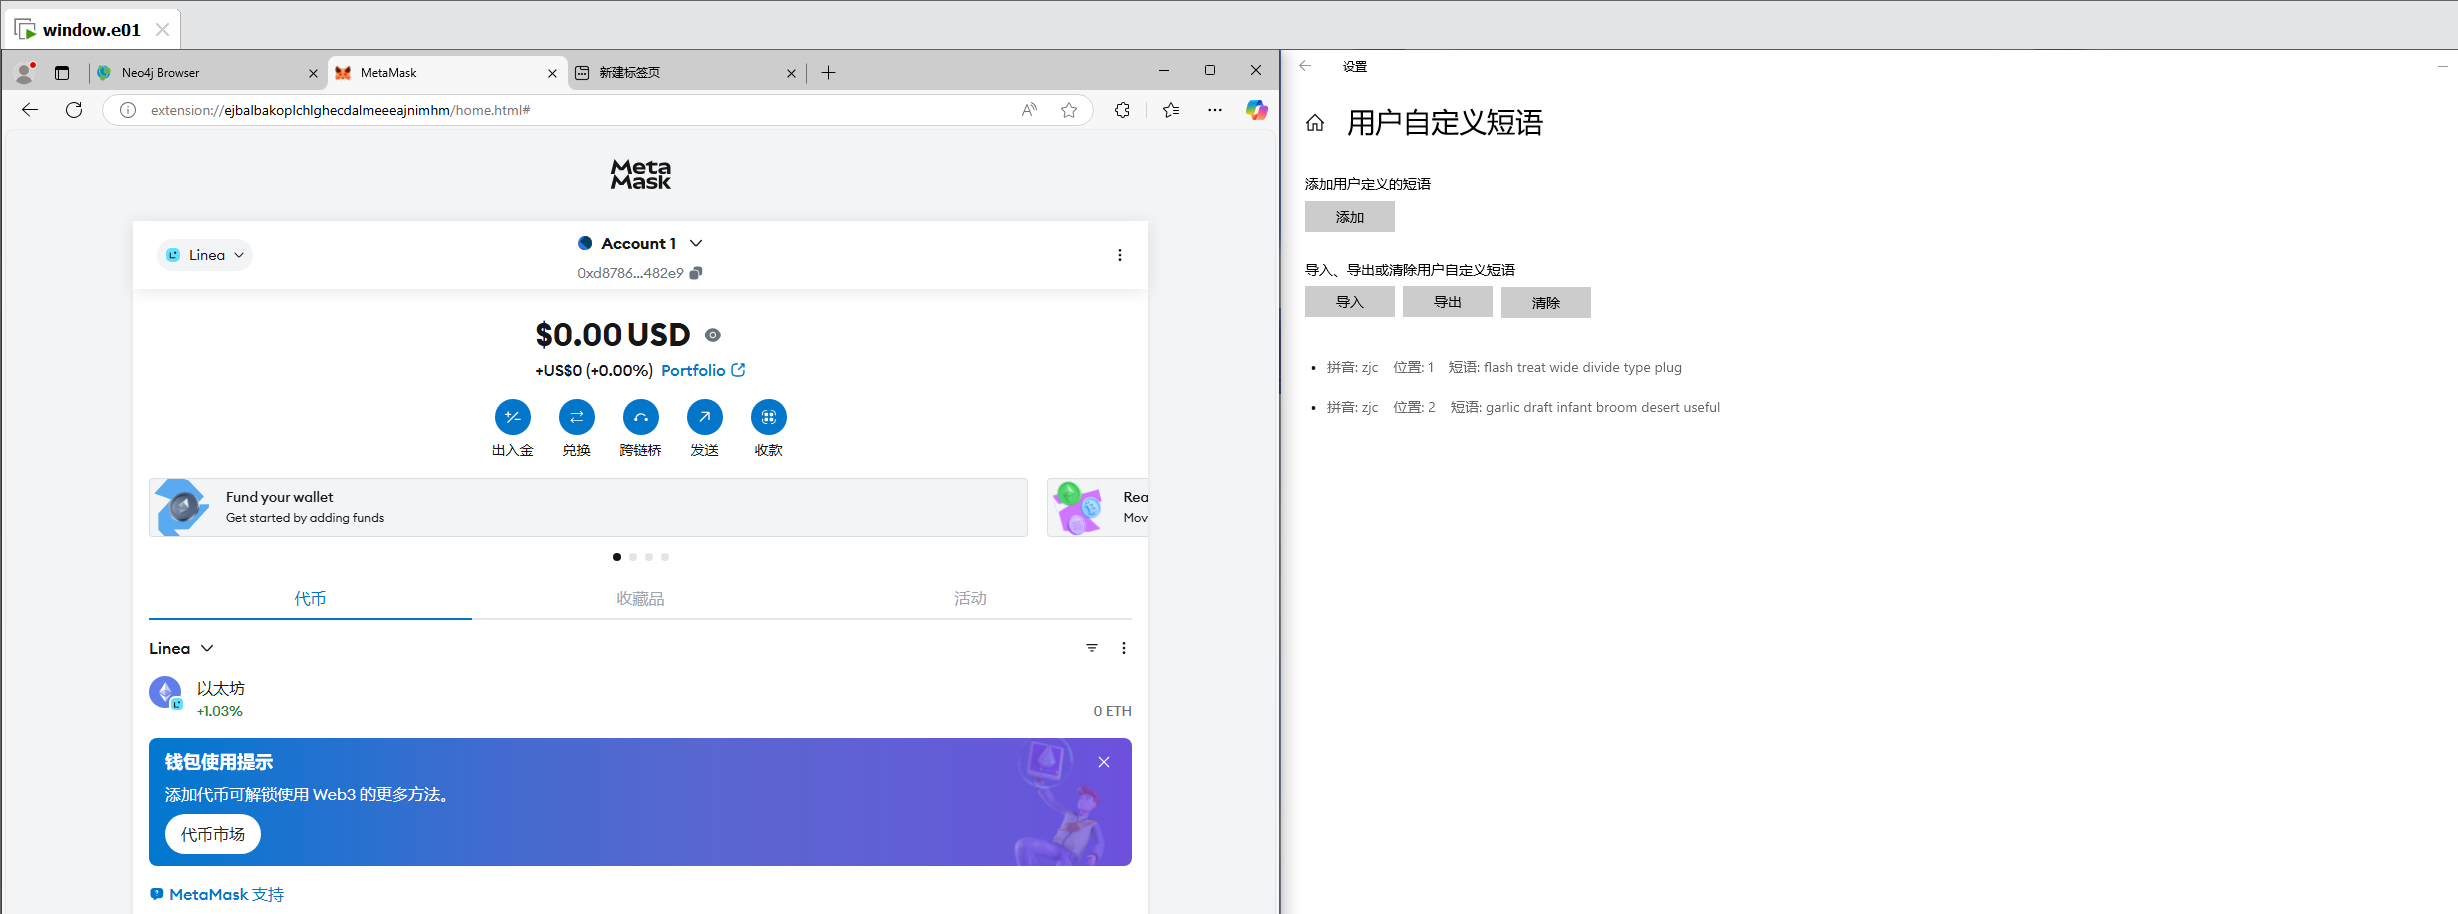Select phrase garlic draft infant broom desert useful
The height and width of the screenshot is (914, 2458).
tap(1603, 407)
